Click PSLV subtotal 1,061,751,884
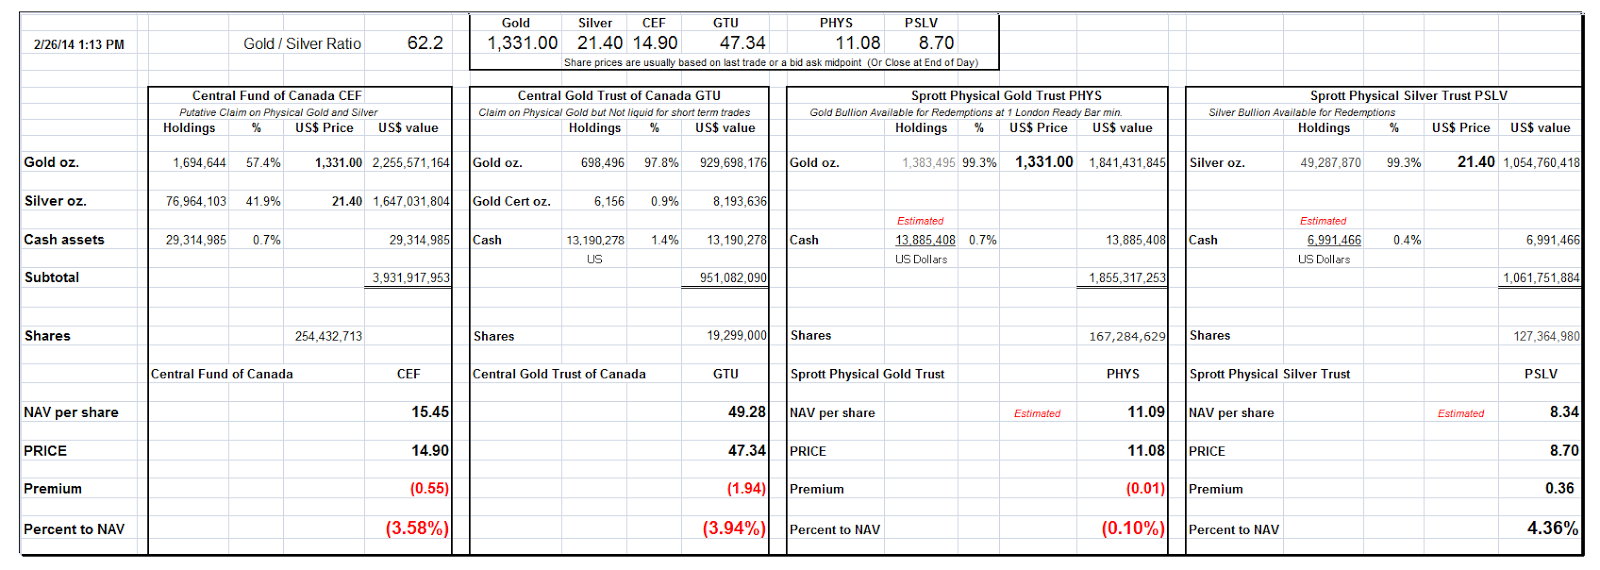This screenshot has height=570, width=1600. coord(1541,278)
